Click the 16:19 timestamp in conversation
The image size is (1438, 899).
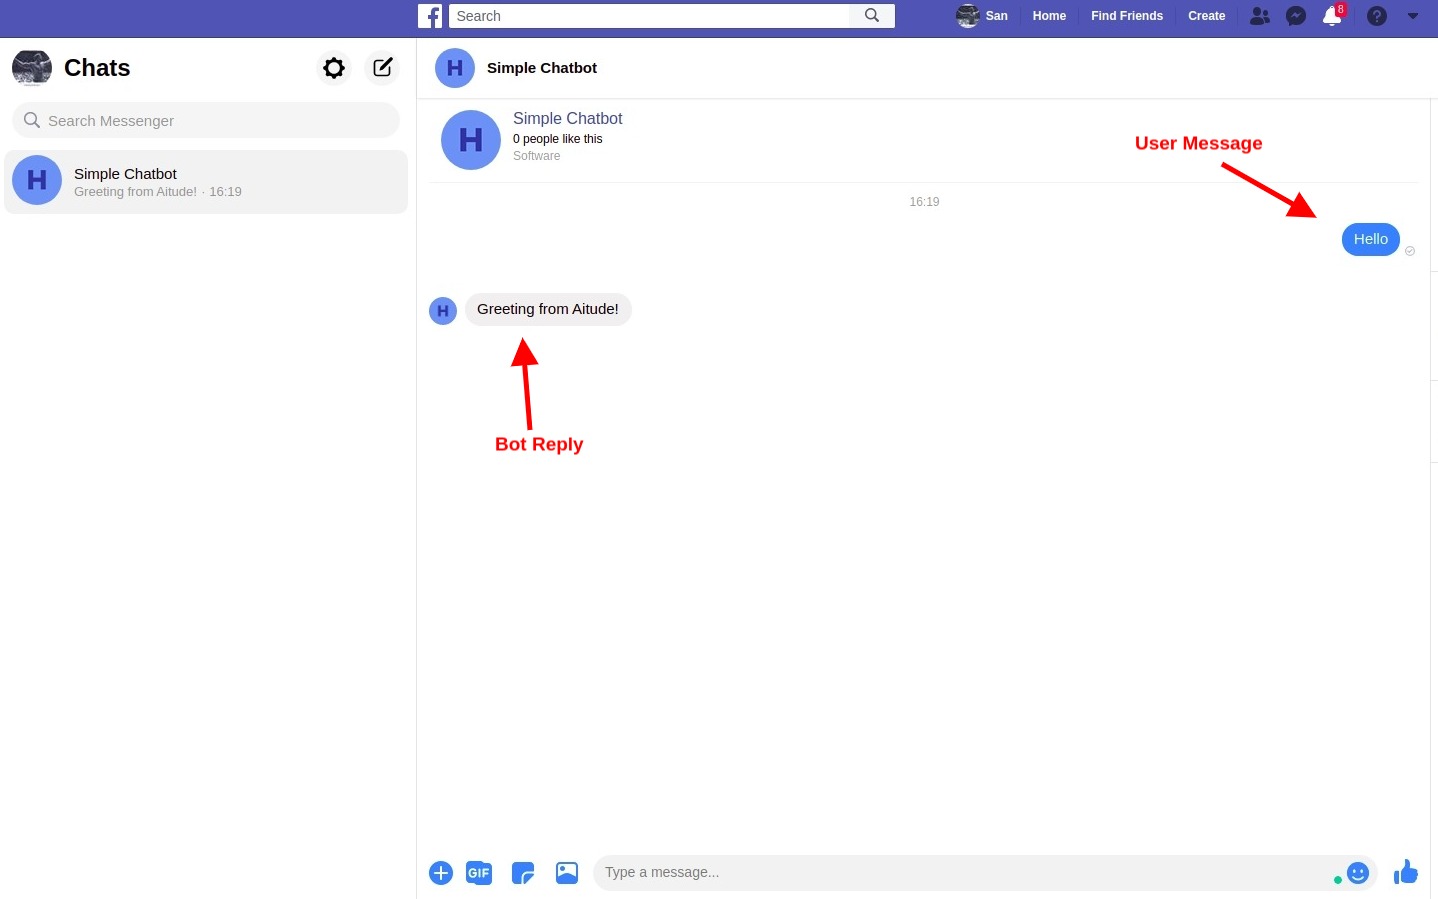click(x=924, y=202)
